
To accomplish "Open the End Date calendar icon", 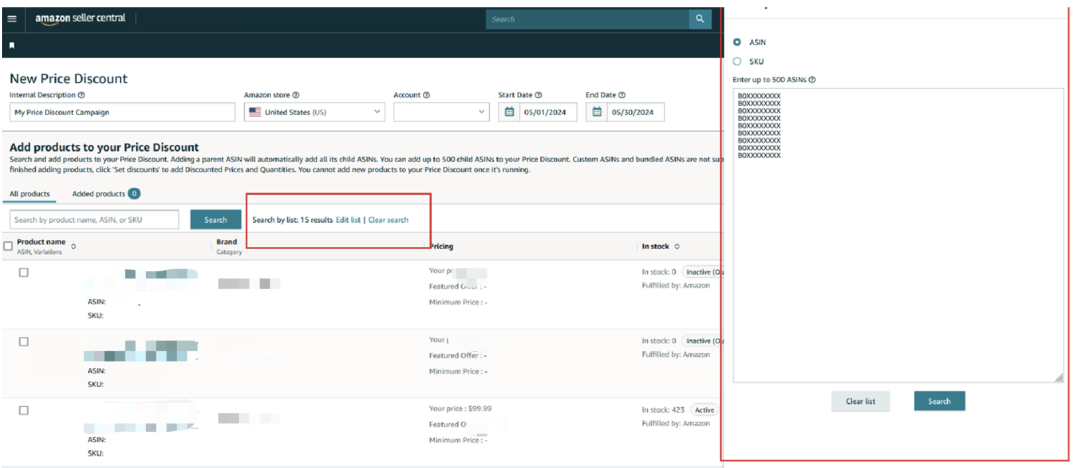I will point(597,112).
